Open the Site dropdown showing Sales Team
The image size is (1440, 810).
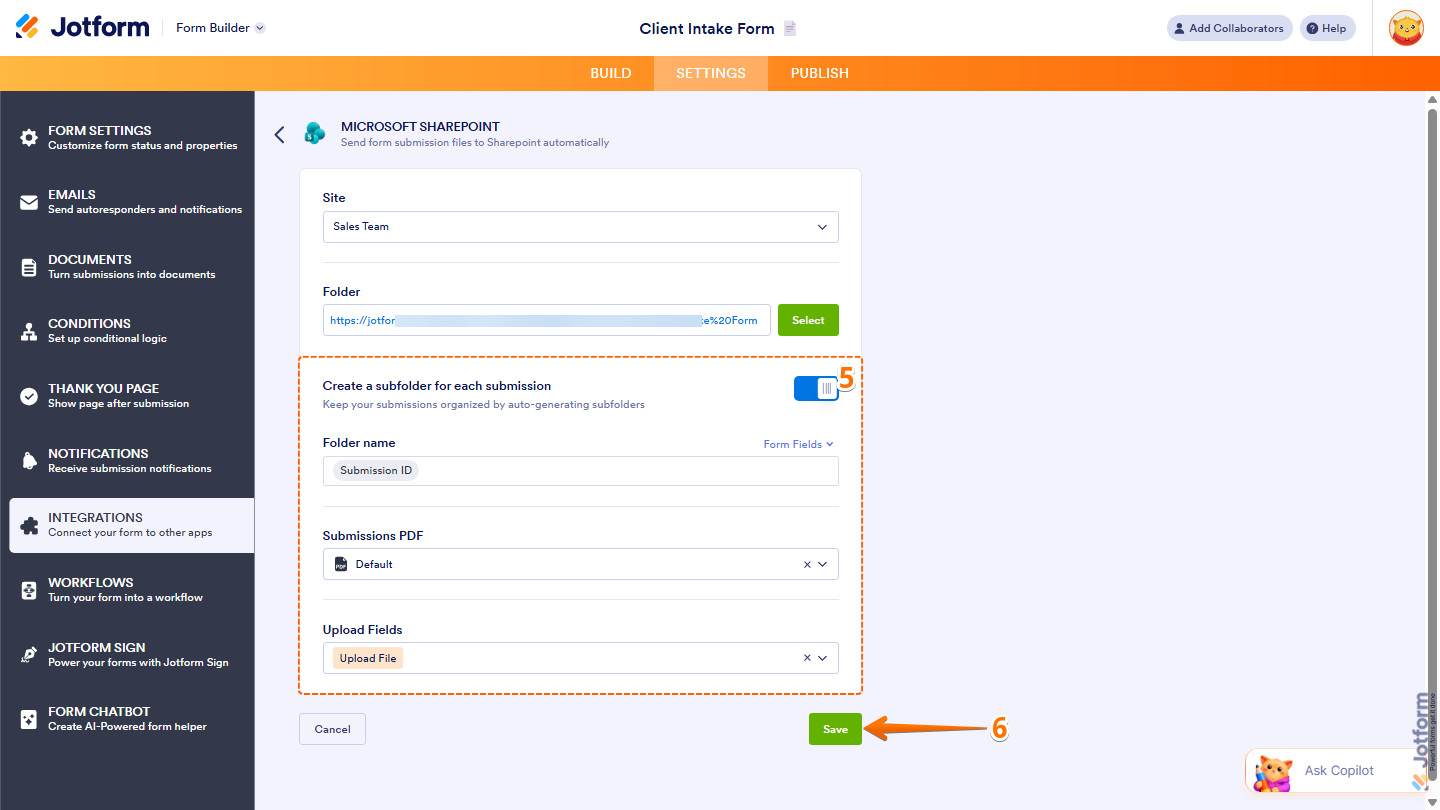tap(580, 226)
